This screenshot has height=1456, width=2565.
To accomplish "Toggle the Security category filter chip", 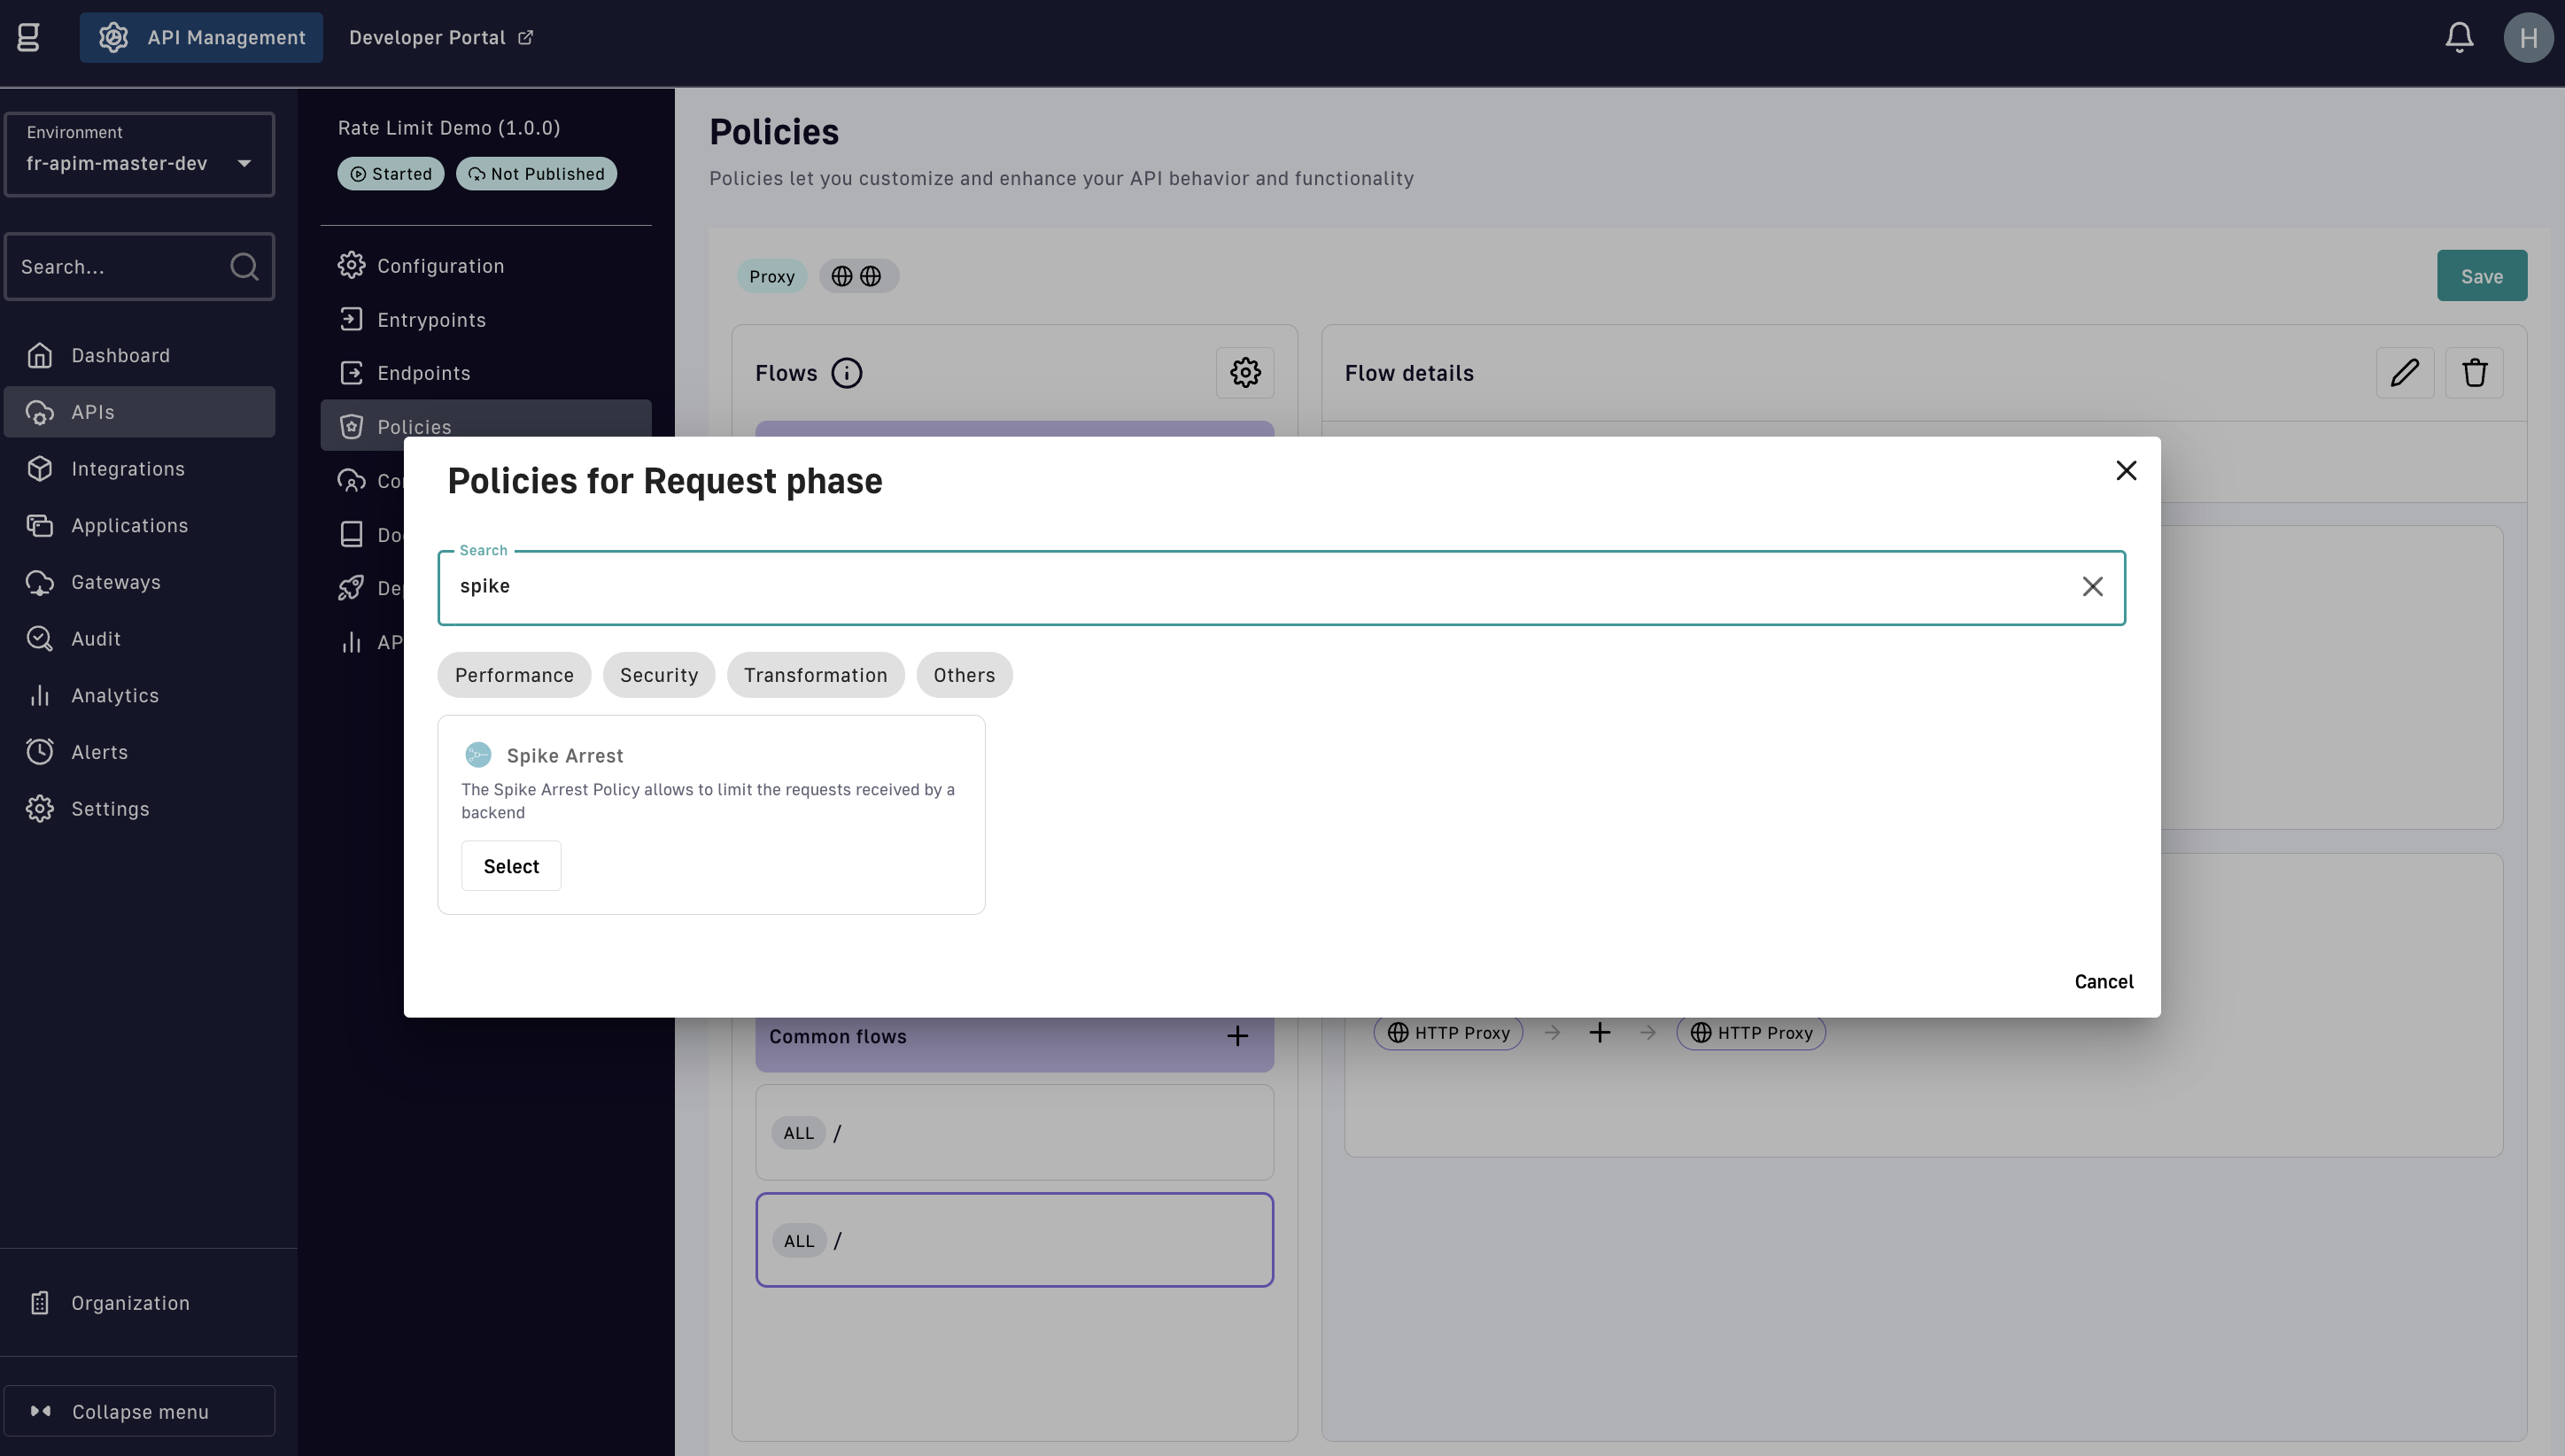I will [658, 675].
